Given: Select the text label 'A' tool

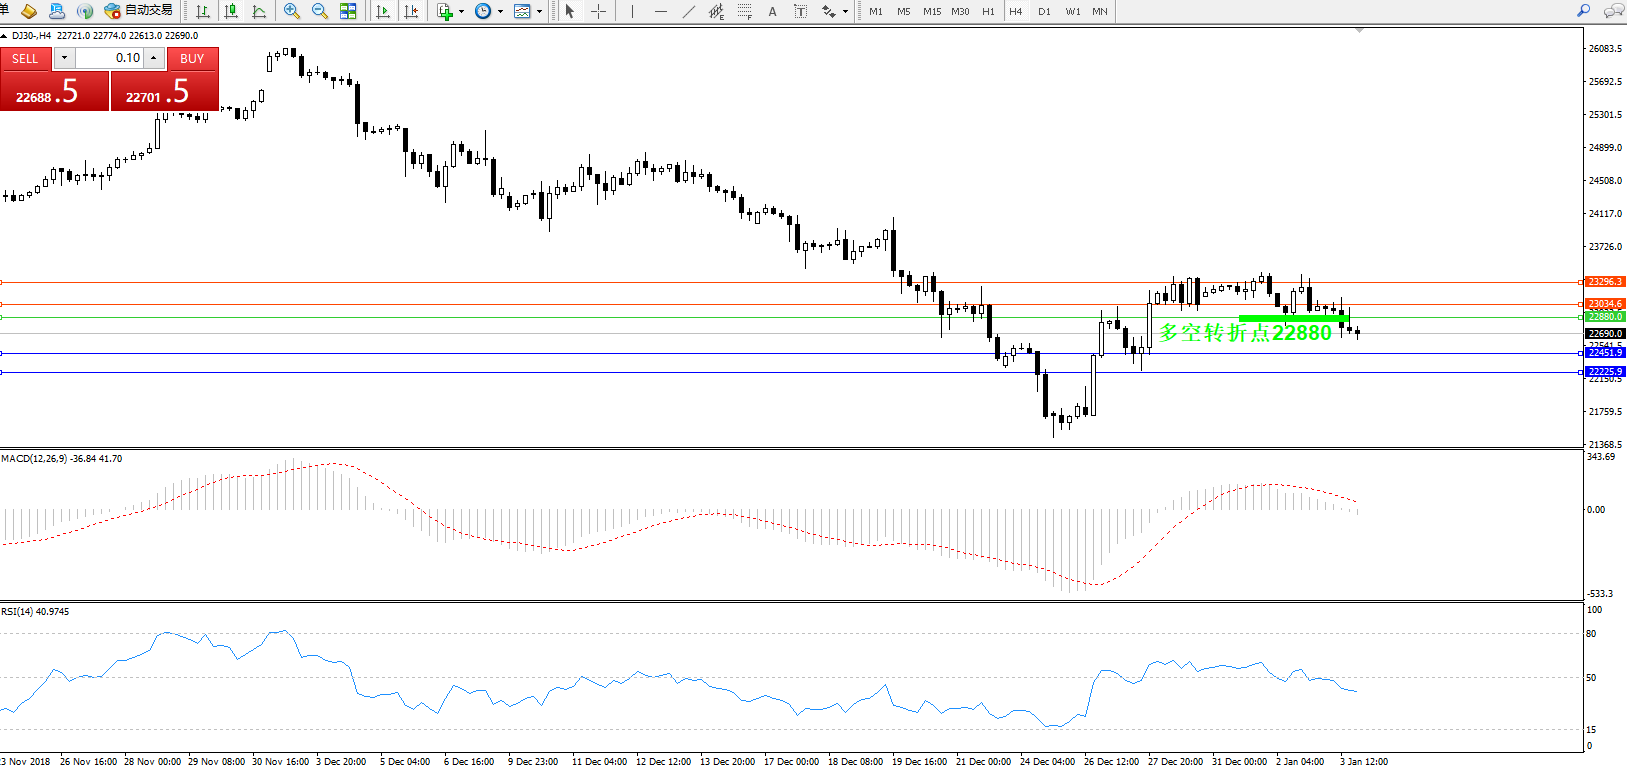Looking at the screenshot, I should coord(772,11).
